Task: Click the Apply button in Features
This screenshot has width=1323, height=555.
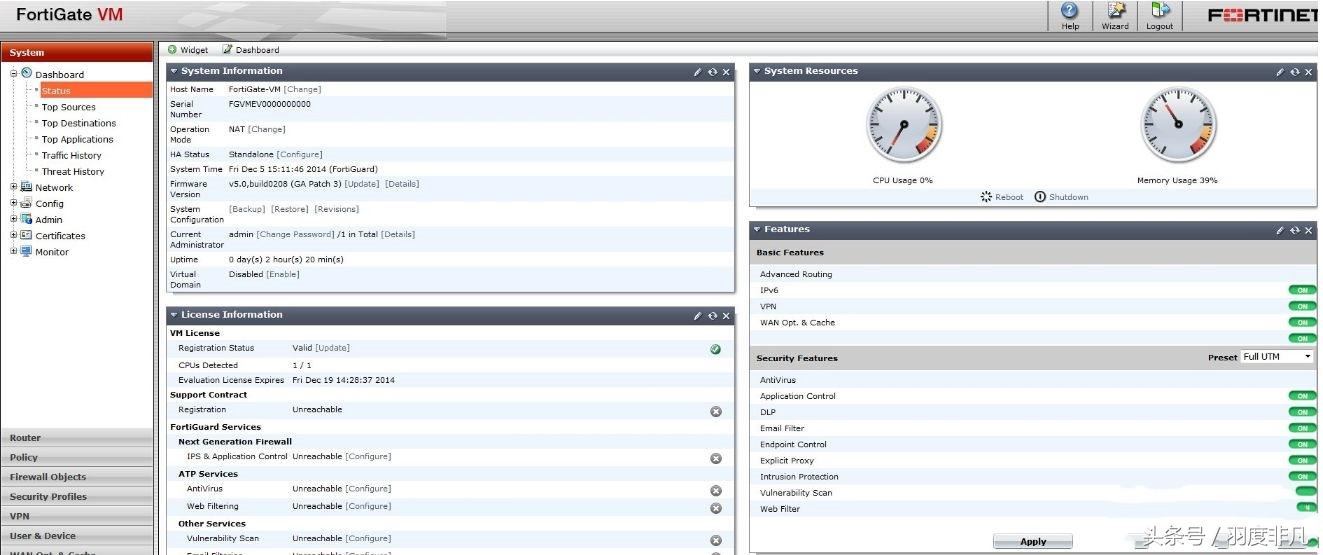Action: pyautogui.click(x=1032, y=542)
